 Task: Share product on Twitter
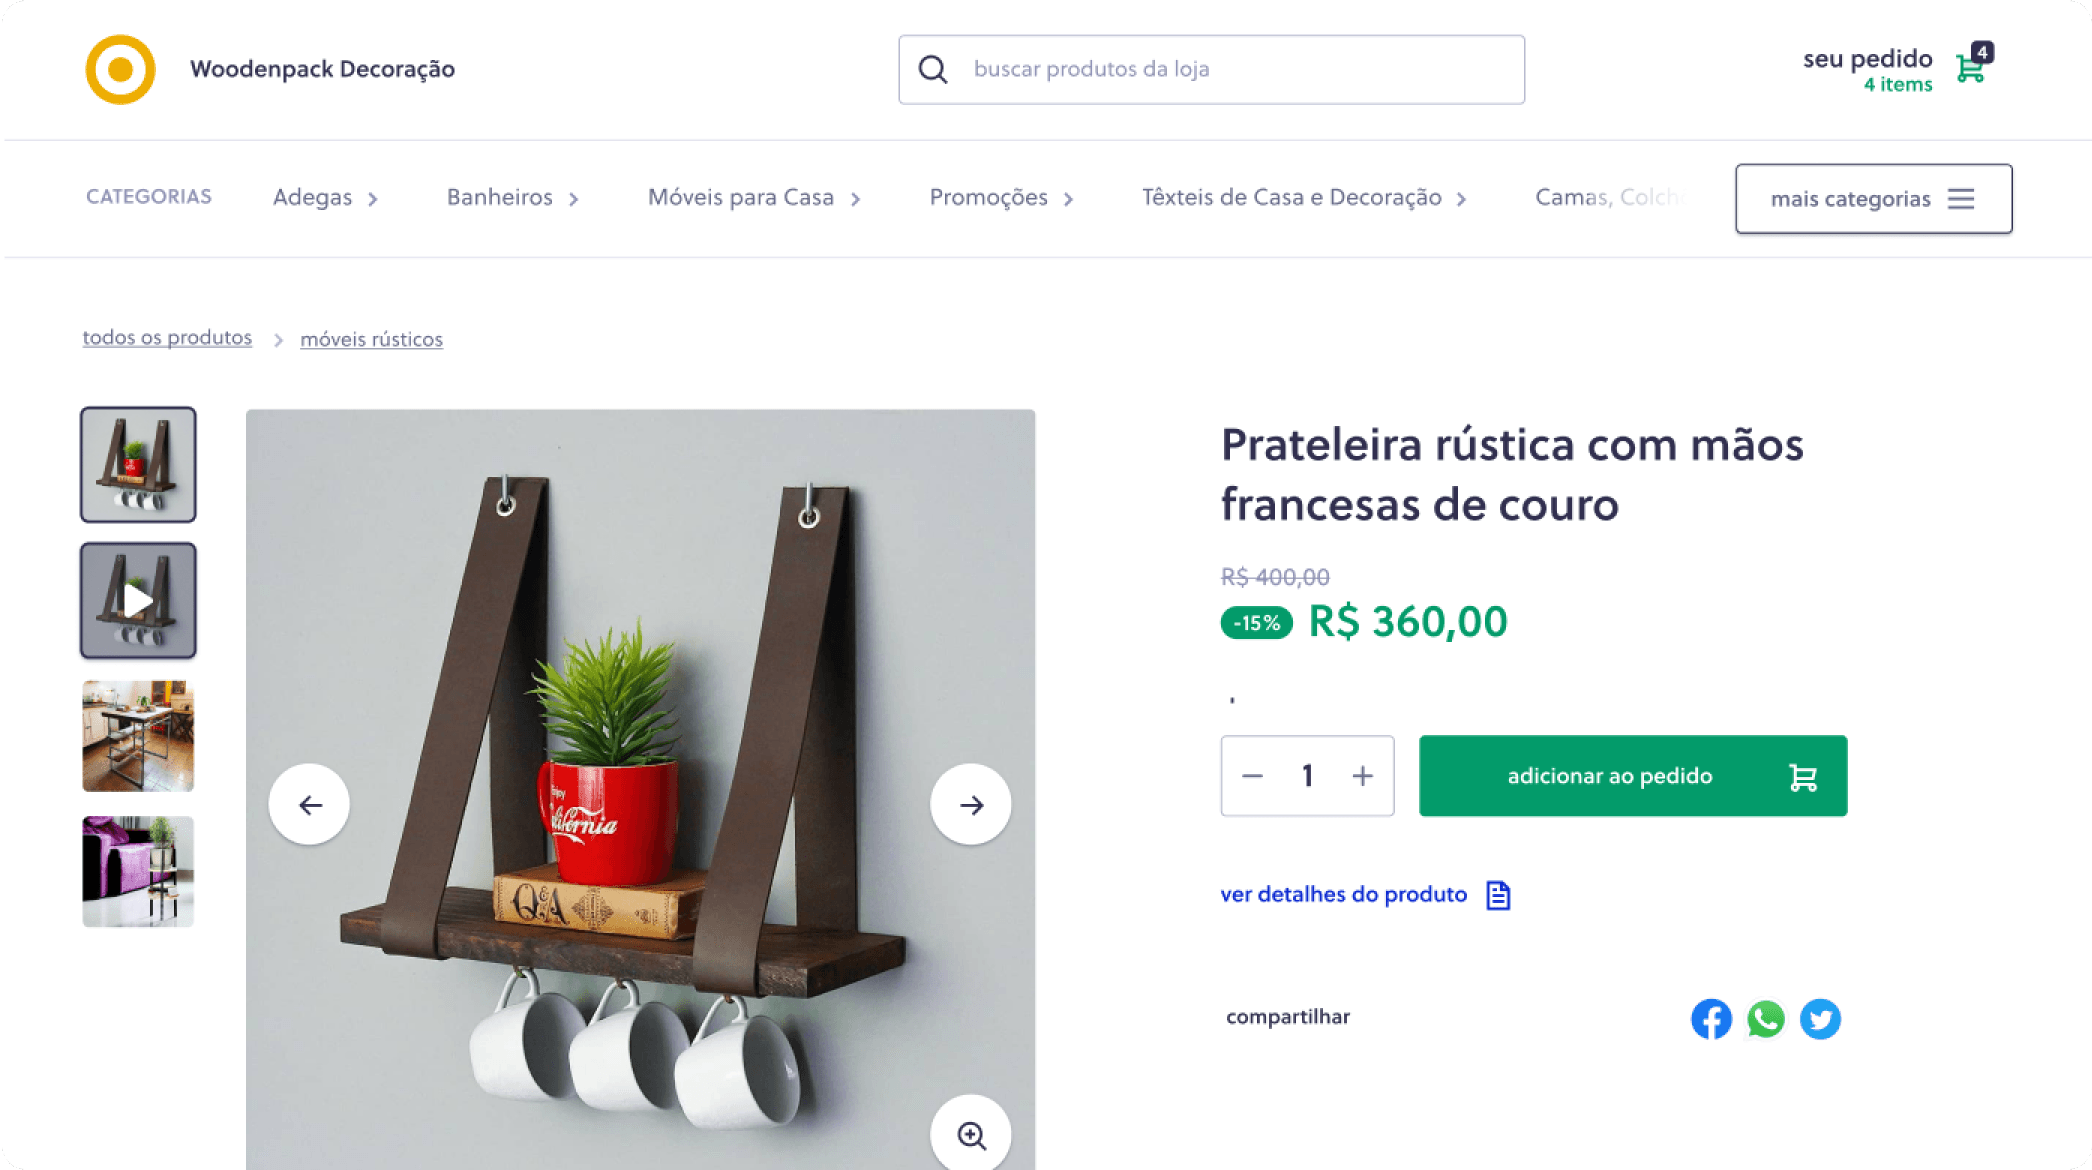tap(1820, 1019)
